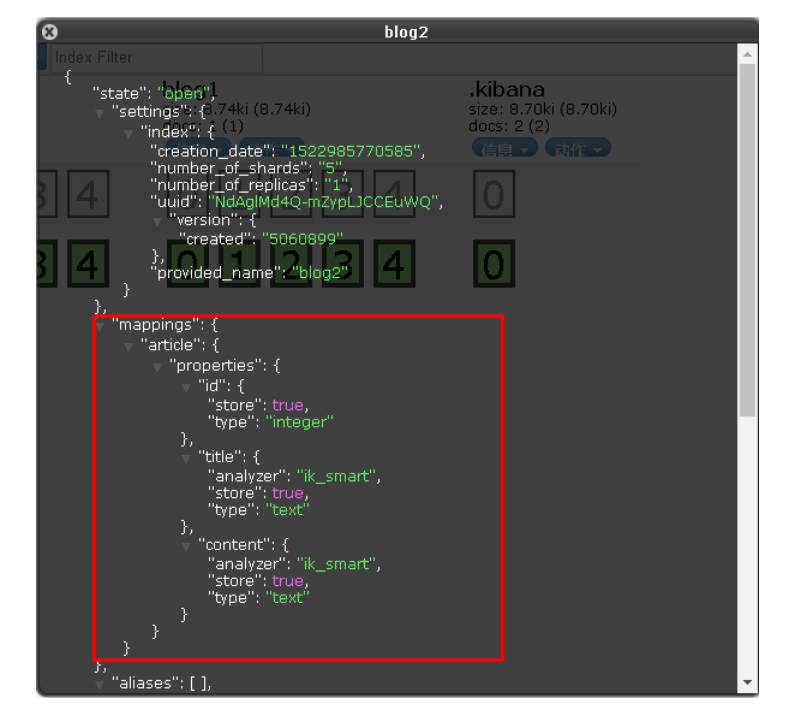Click the "state" value open
Viewport: 793px width, 709px height.
(184, 94)
